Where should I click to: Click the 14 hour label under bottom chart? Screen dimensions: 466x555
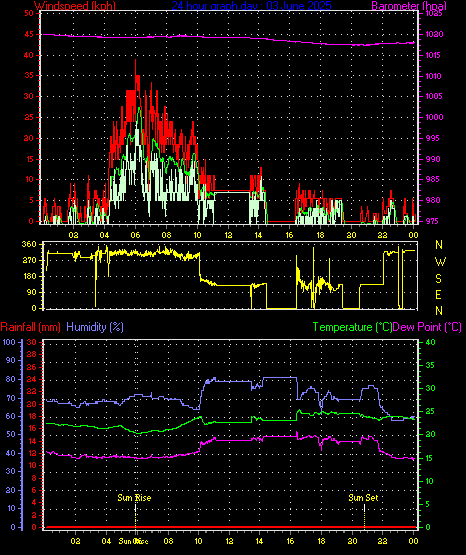(259, 541)
